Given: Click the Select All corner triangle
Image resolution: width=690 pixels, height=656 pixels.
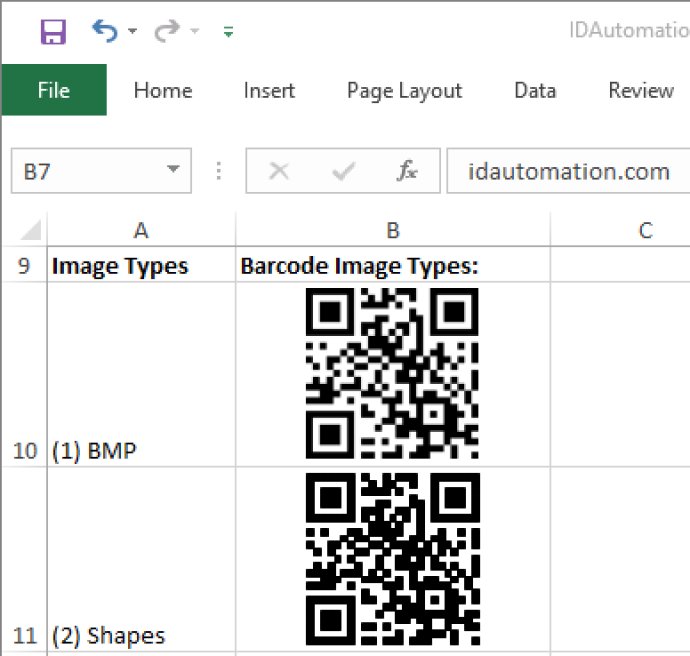Looking at the screenshot, I should [31, 230].
